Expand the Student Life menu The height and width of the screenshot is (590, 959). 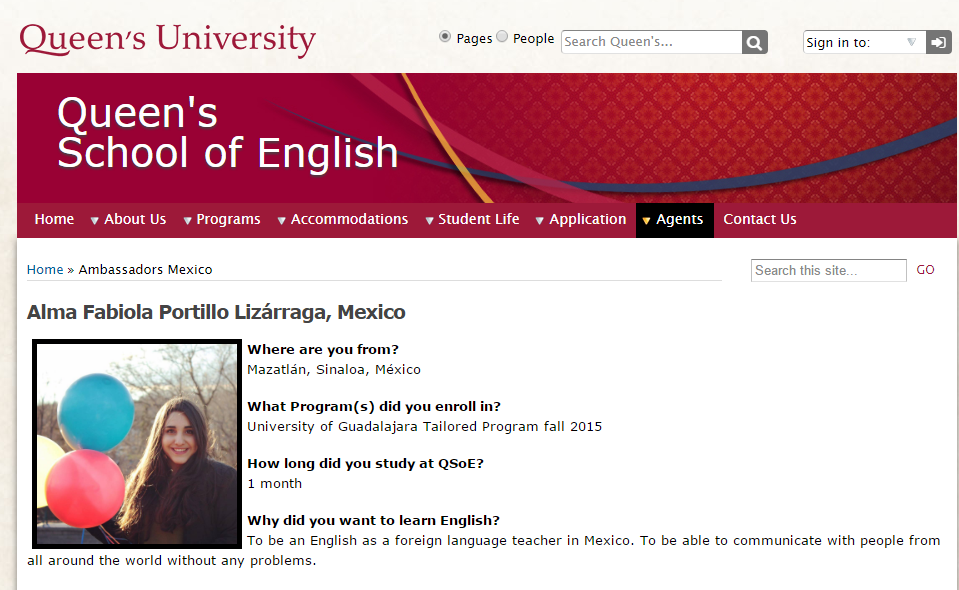tap(472, 219)
